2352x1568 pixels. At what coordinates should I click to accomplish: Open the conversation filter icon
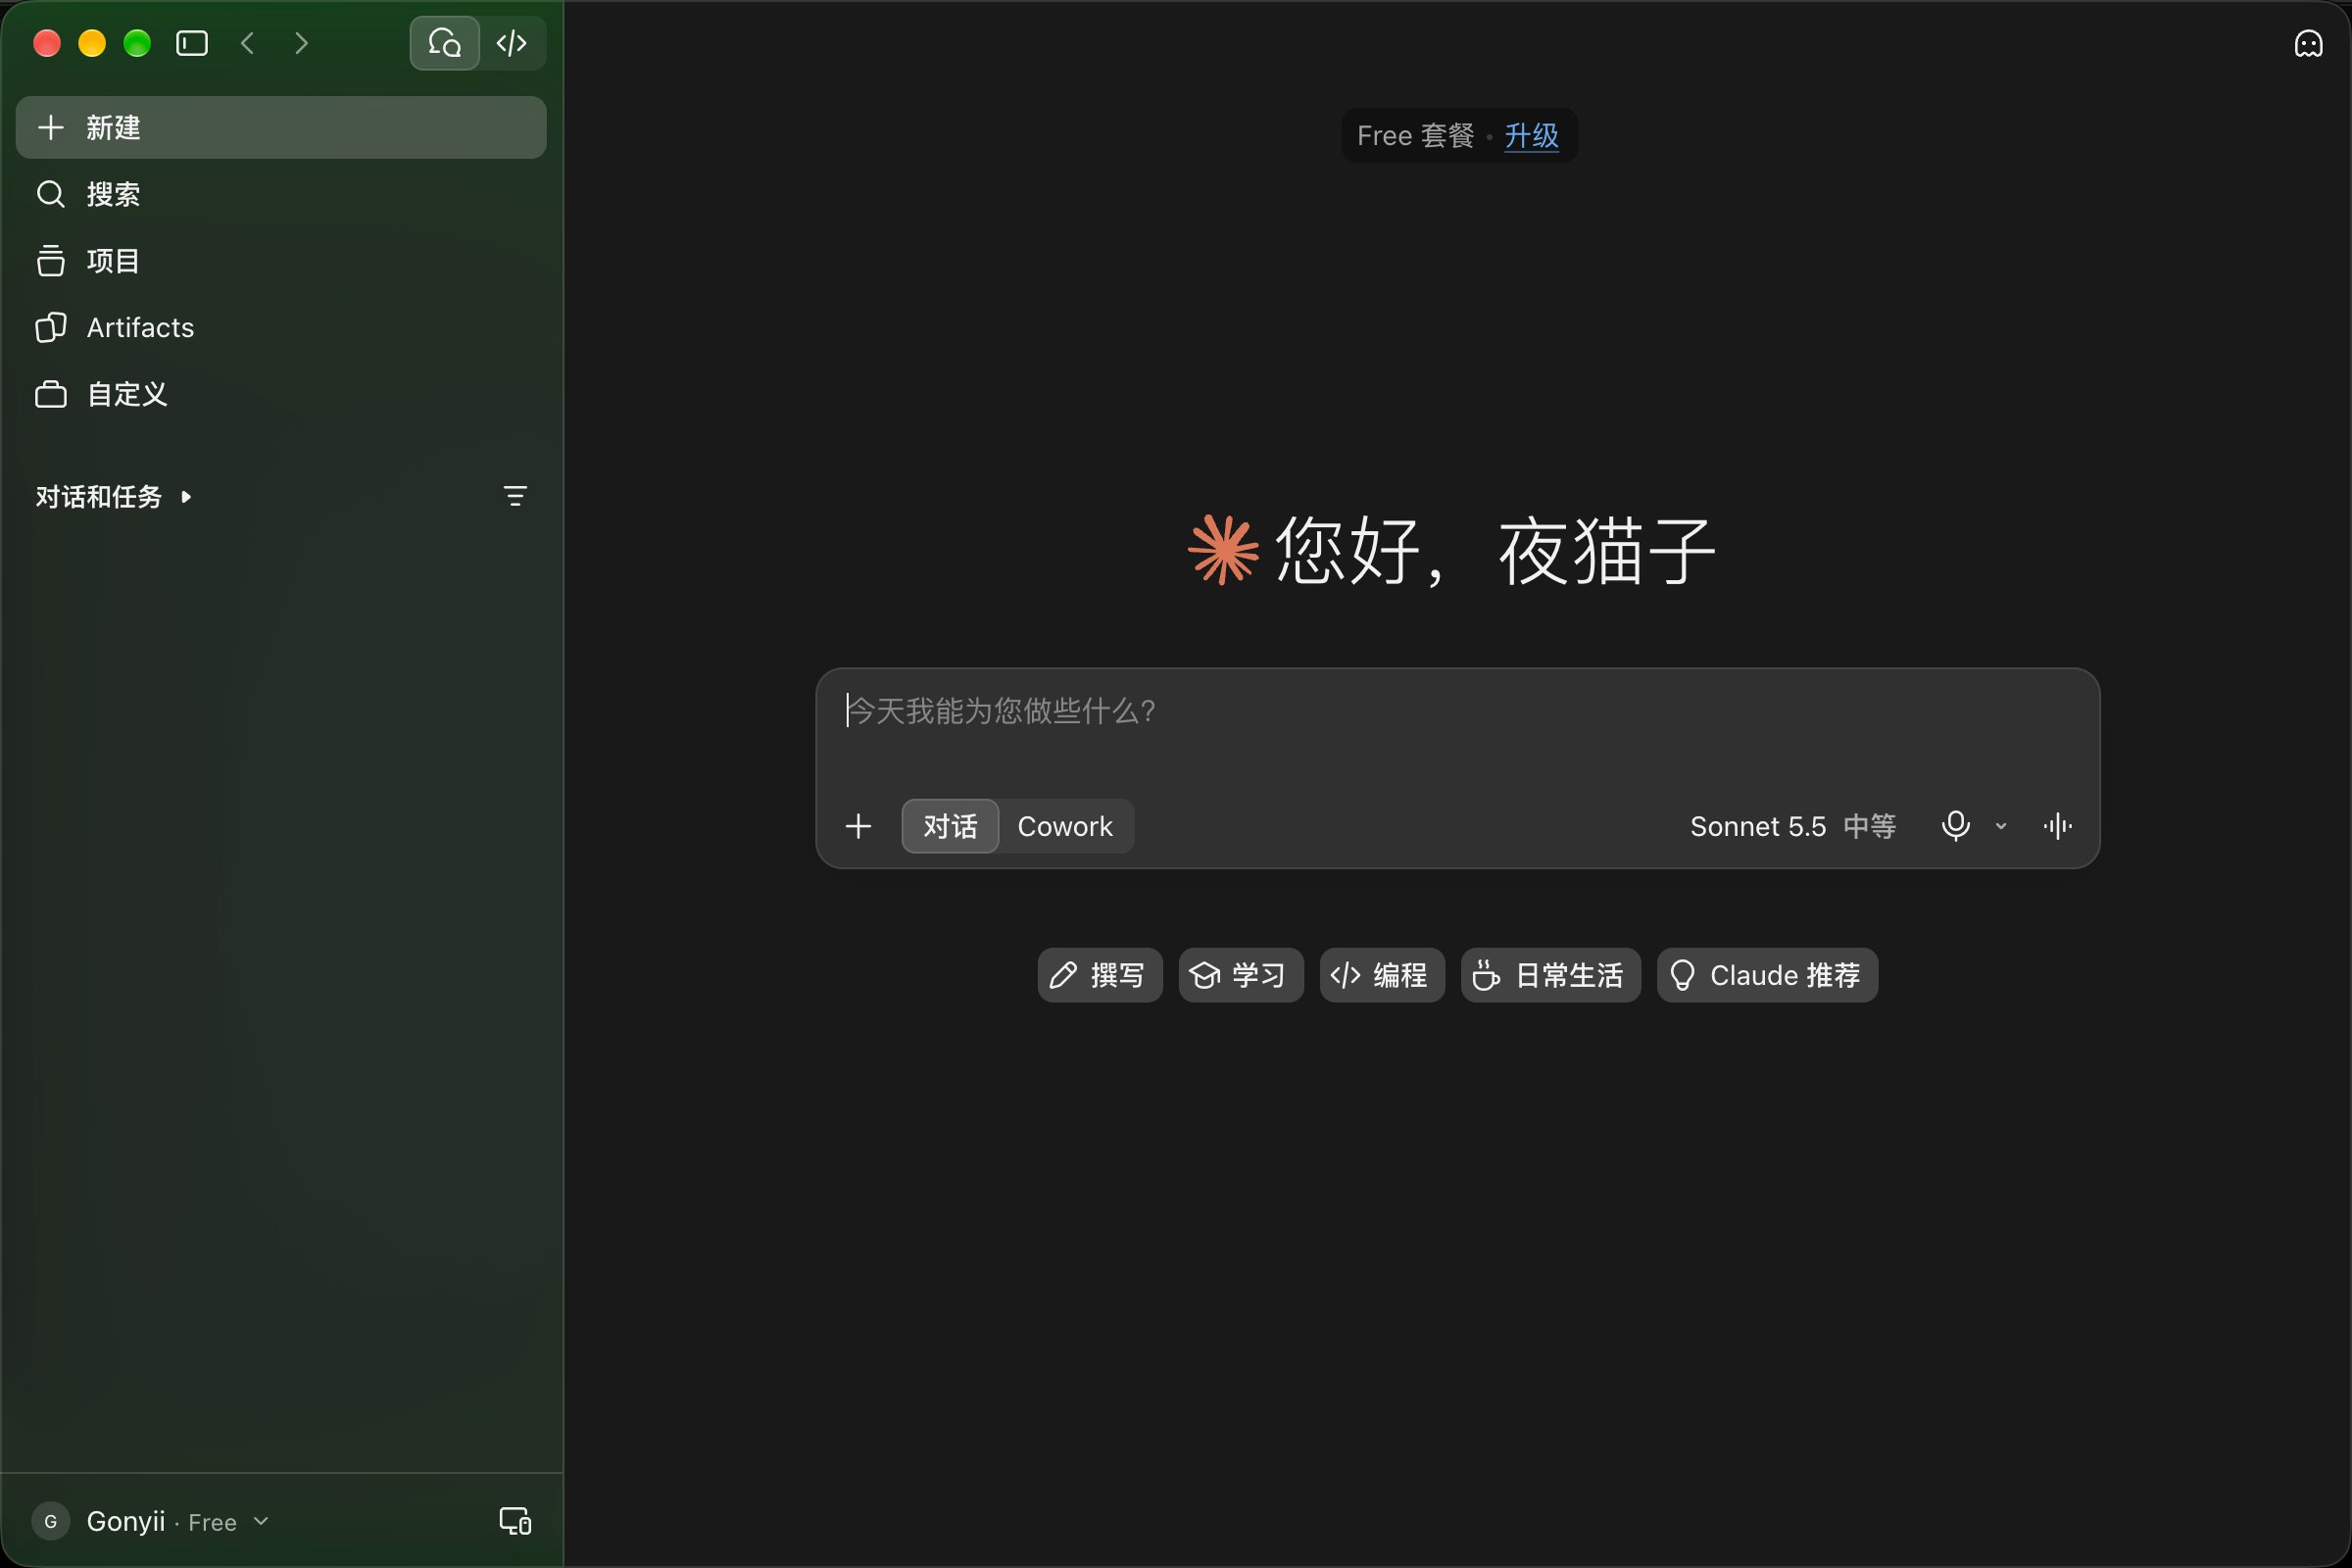515,496
